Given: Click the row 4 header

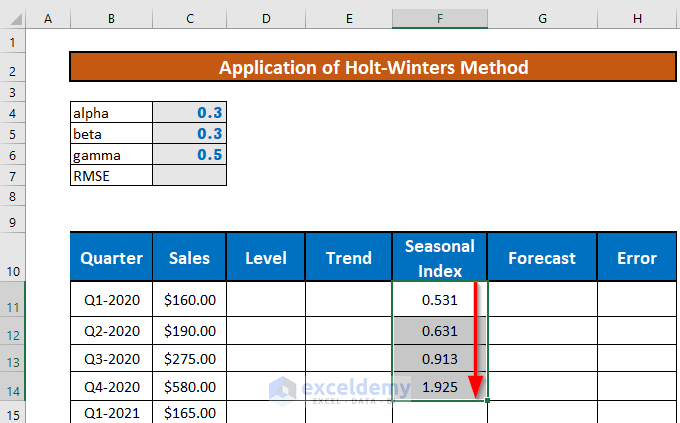Looking at the screenshot, I should click(x=12, y=112).
